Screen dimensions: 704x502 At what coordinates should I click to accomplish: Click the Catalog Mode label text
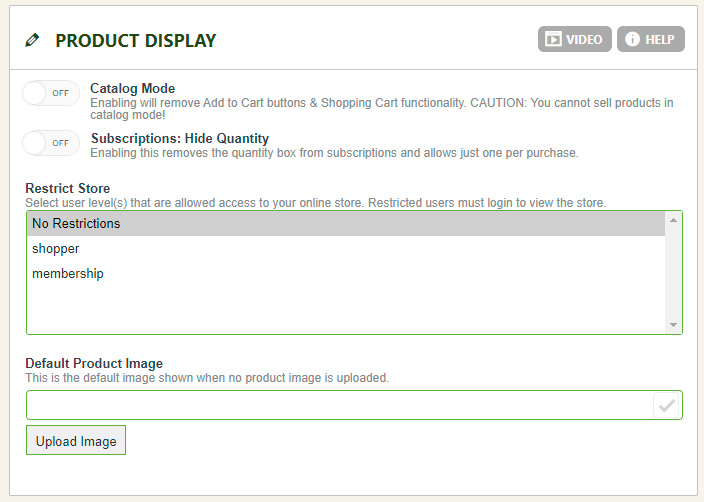(x=132, y=89)
